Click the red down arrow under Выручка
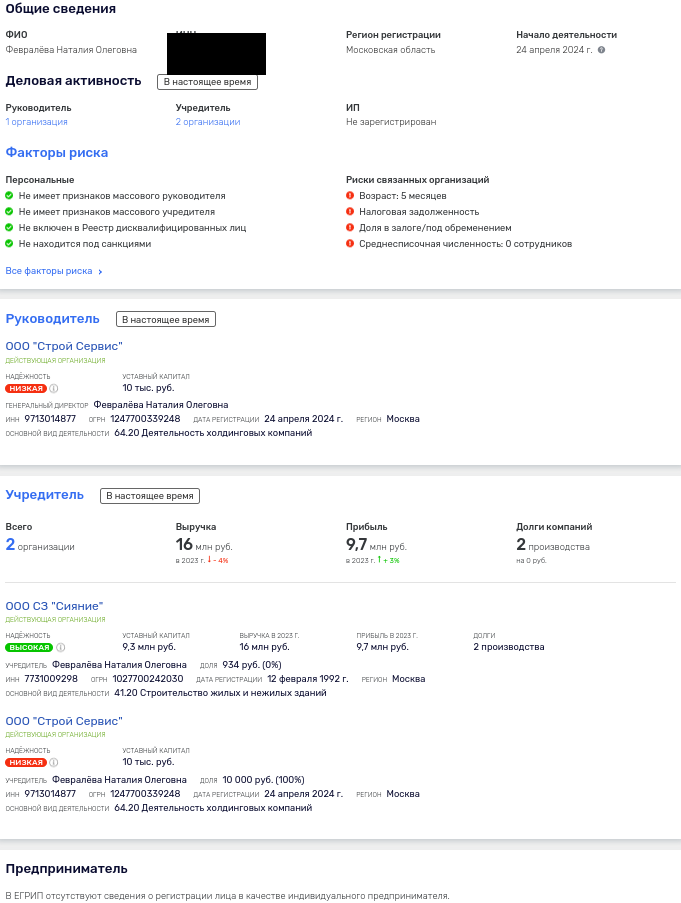The height and width of the screenshot is (903, 681). click(210, 560)
